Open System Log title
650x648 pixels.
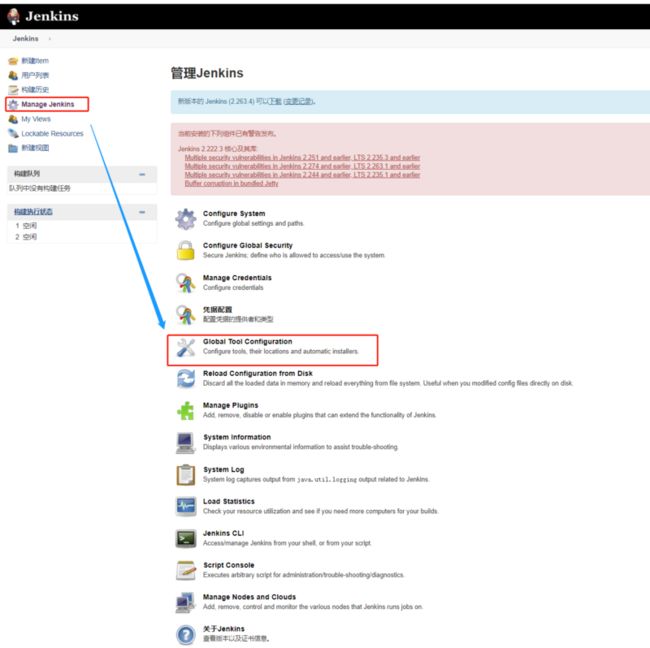(223, 470)
